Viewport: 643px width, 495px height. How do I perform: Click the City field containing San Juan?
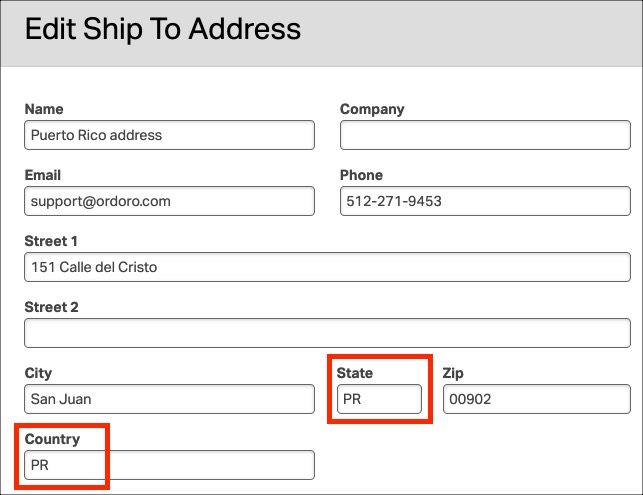click(x=169, y=399)
